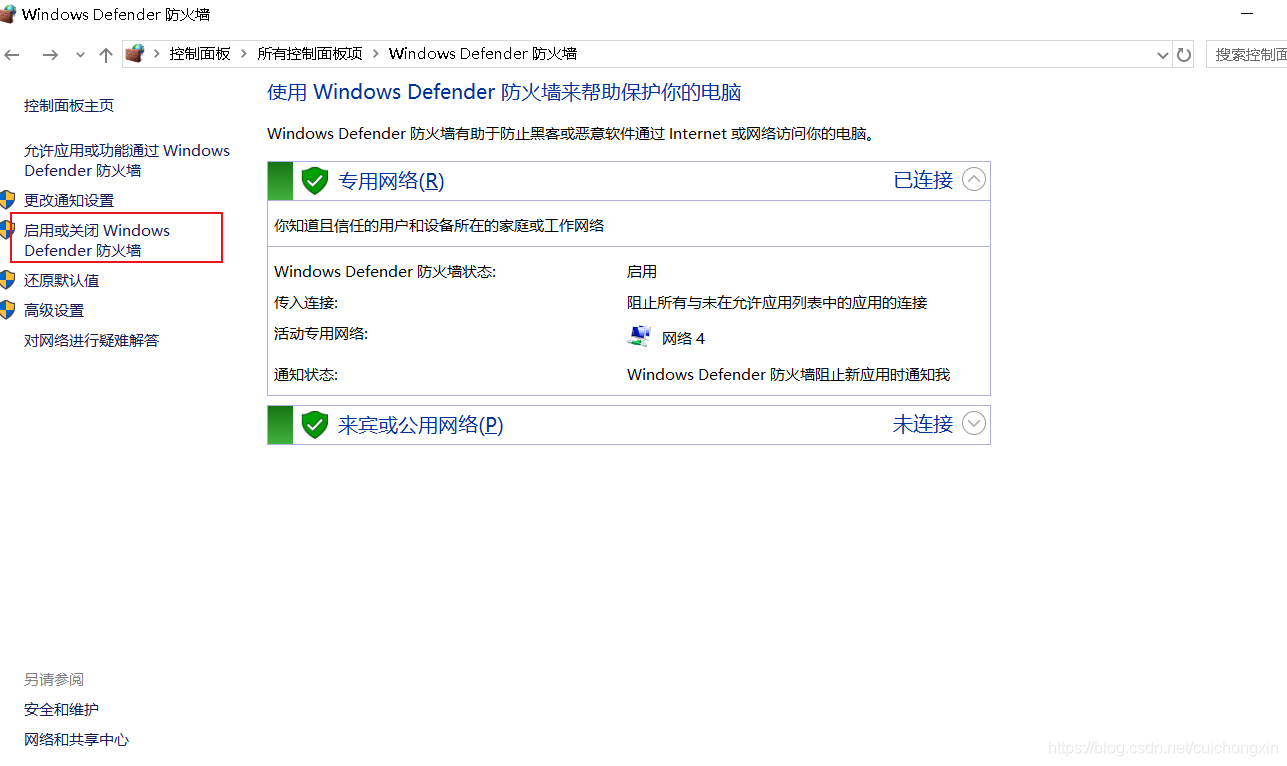Click the 已连接 status text
Viewport: 1287px width, 766px height.
click(923, 180)
